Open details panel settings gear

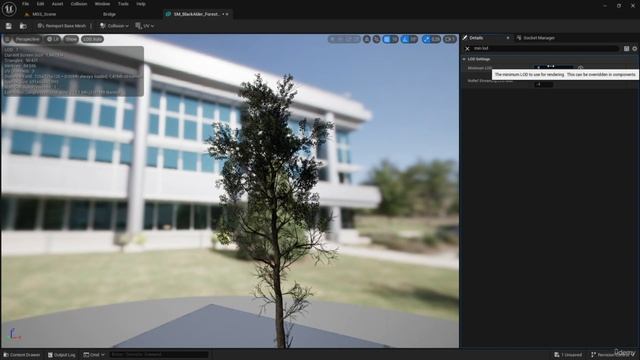click(635, 49)
